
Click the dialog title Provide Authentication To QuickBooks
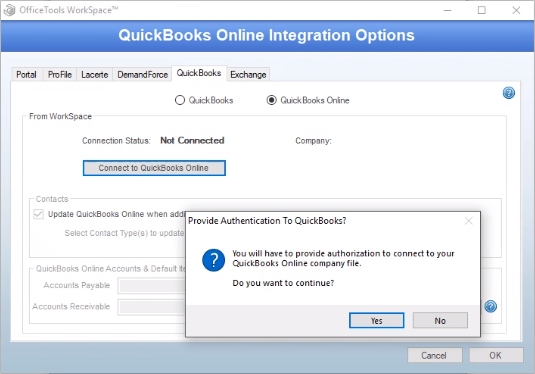(267, 221)
